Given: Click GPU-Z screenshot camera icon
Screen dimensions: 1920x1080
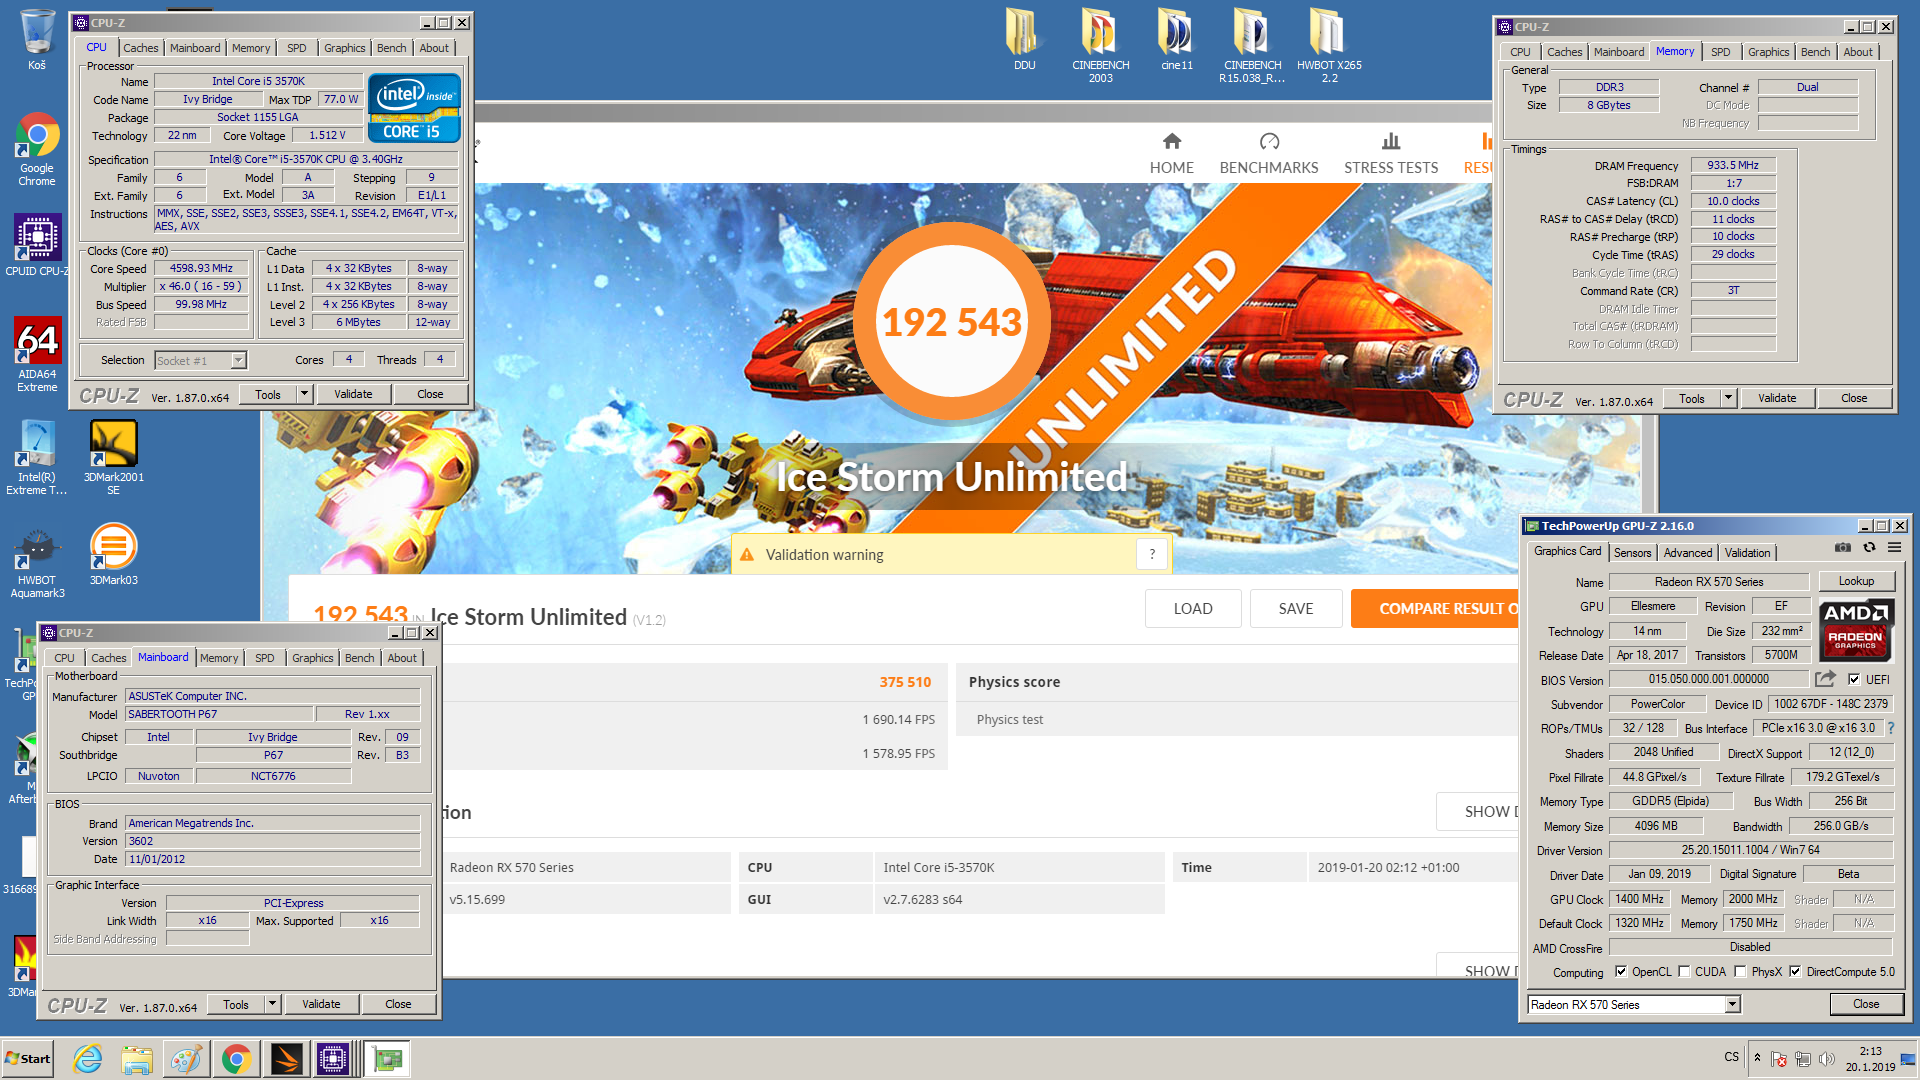Looking at the screenshot, I should (x=1842, y=548).
